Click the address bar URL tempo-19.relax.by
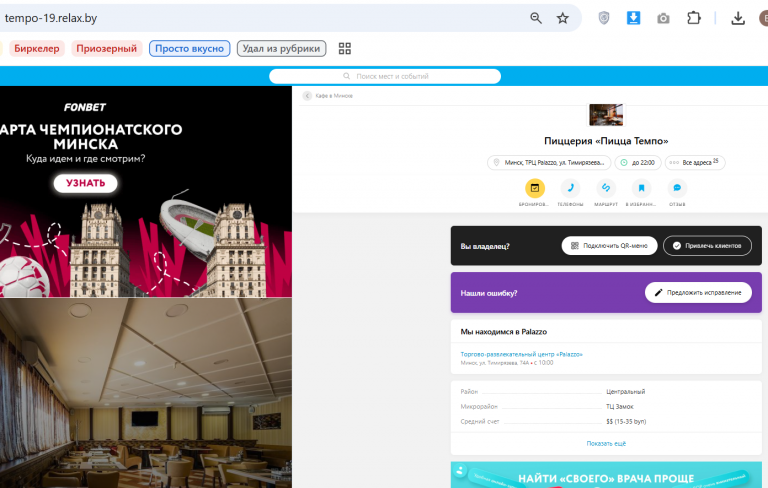 click(51, 19)
